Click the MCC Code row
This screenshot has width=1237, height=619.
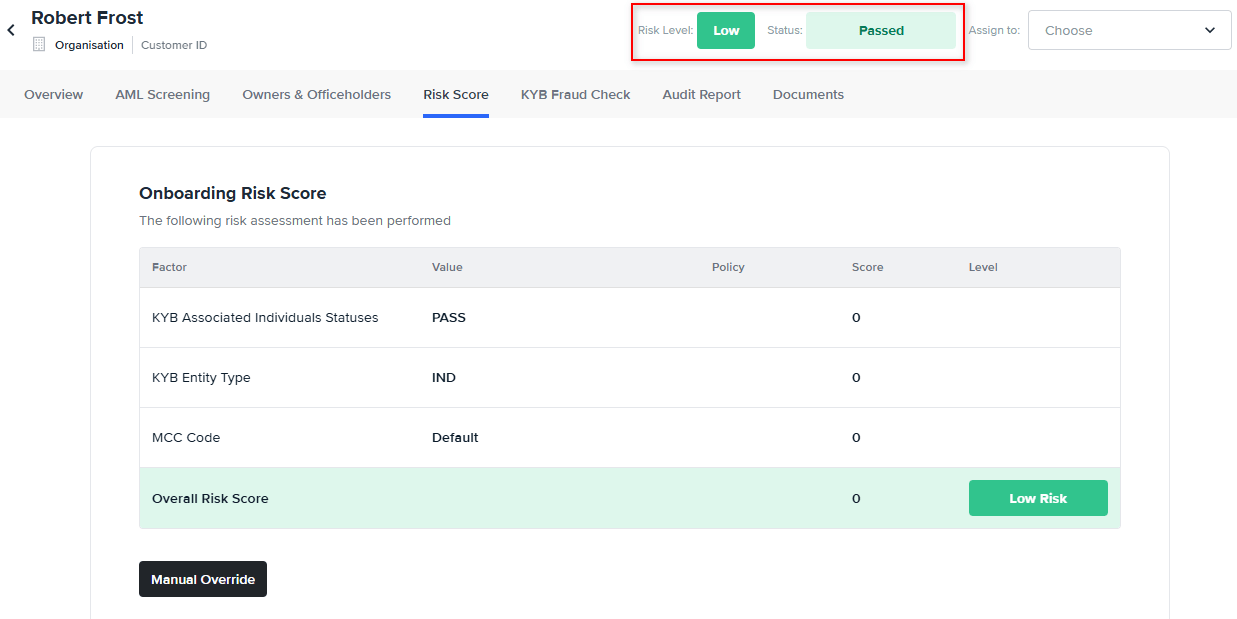point(186,438)
